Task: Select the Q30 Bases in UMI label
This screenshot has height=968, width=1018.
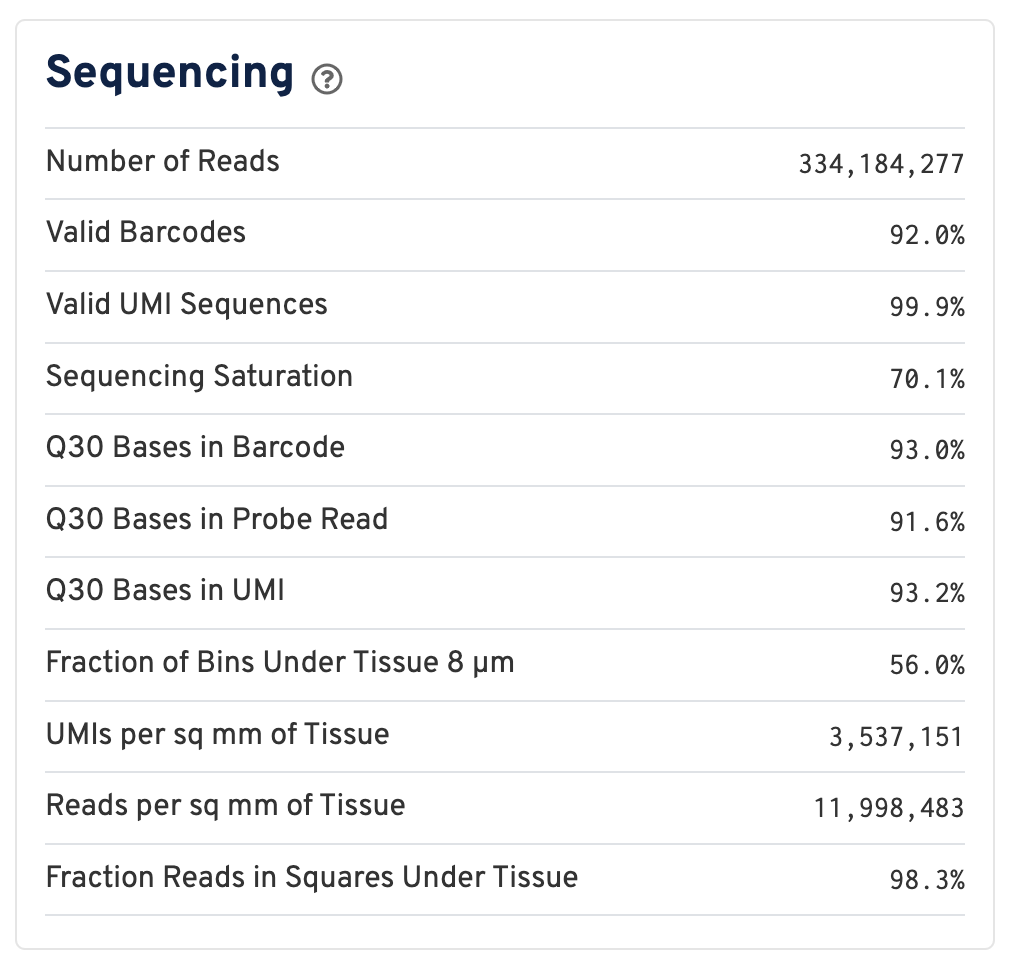Action: click(x=165, y=590)
